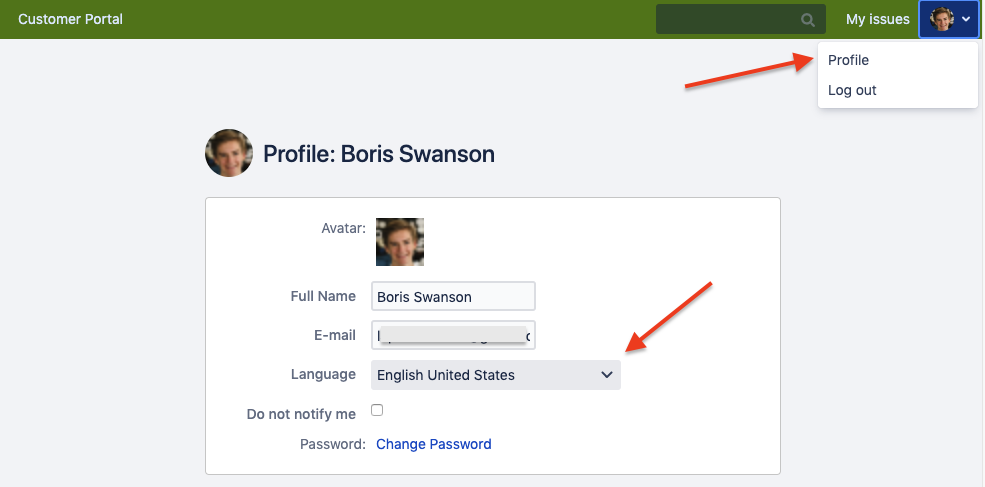
Task: Click the avatar thumbnail in the form
Action: coord(400,242)
